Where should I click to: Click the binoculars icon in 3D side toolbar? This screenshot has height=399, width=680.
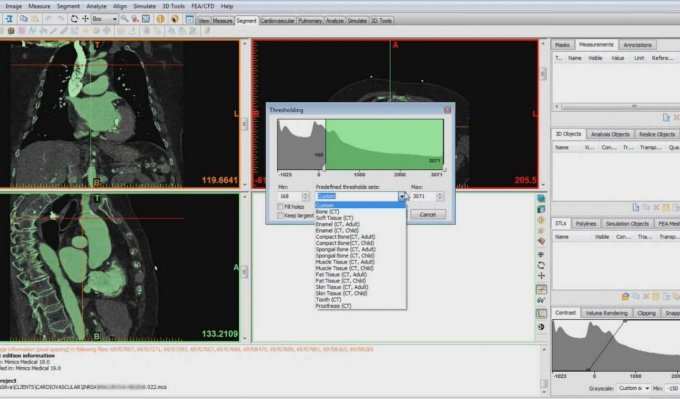coord(541,300)
